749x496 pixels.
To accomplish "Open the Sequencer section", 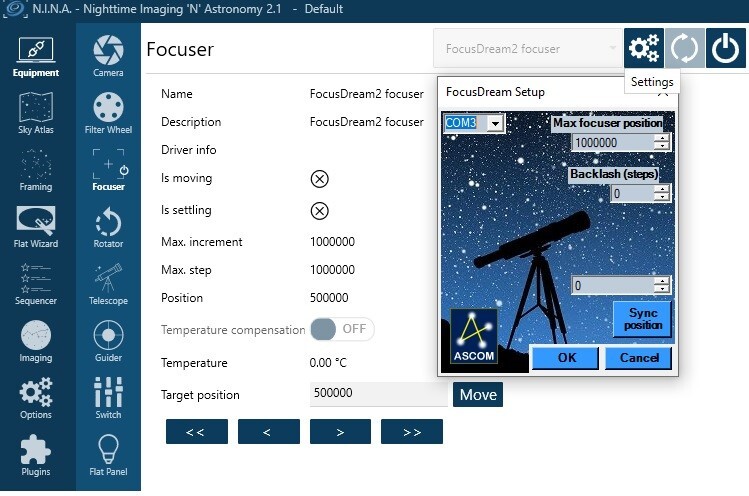I will 36,284.
